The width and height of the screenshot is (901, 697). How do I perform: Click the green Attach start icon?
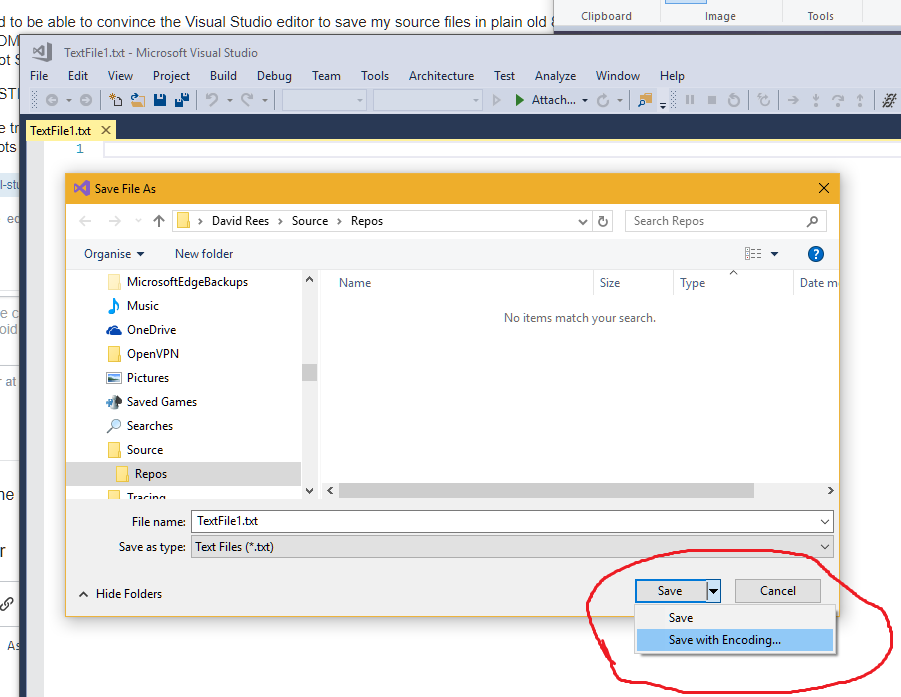click(519, 100)
